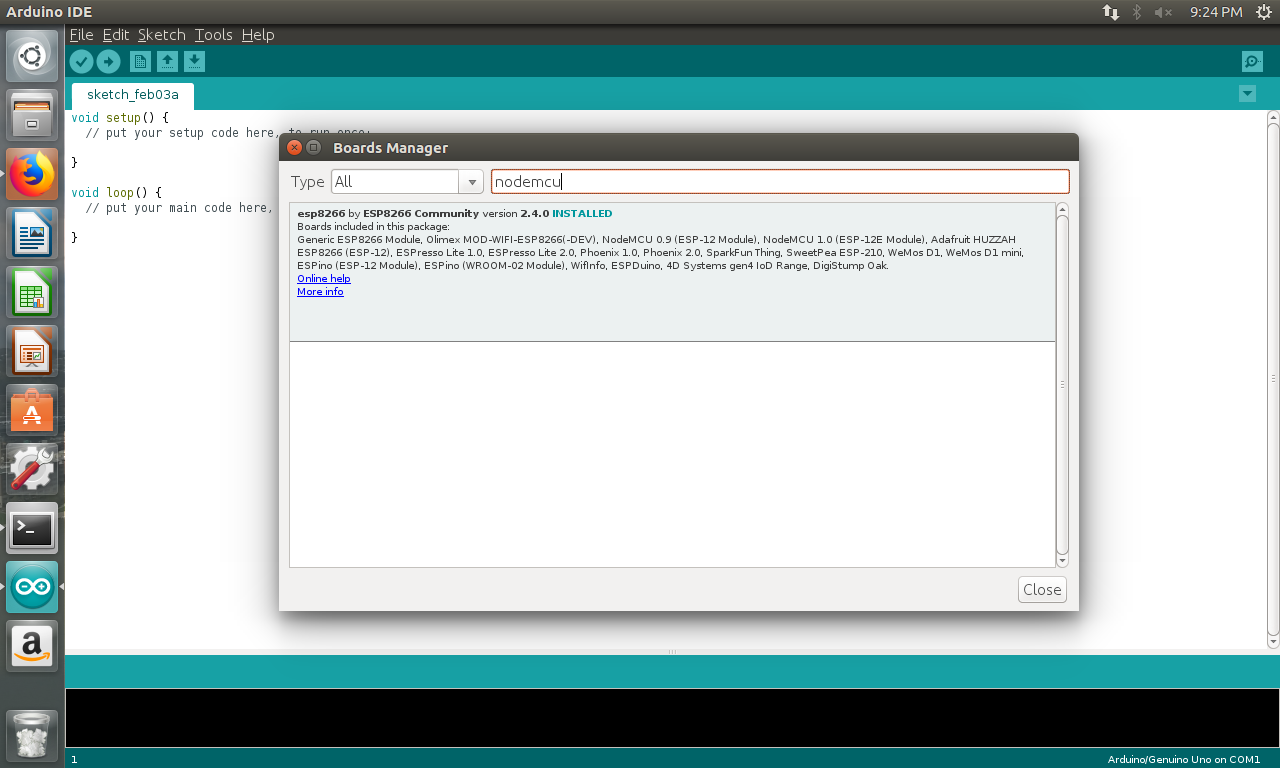Click the Boards Manager list scrollbar
1280x768 pixels.
[x=1062, y=385]
